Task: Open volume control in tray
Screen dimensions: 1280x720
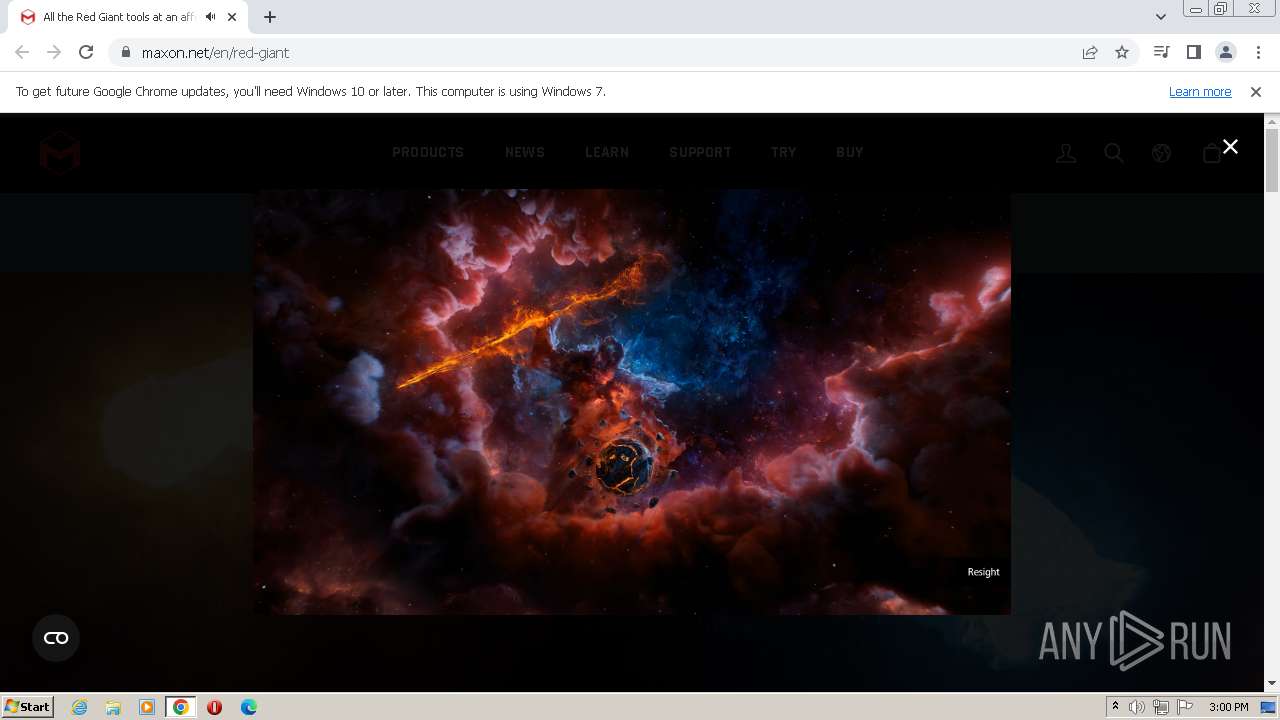Action: click(x=1137, y=707)
